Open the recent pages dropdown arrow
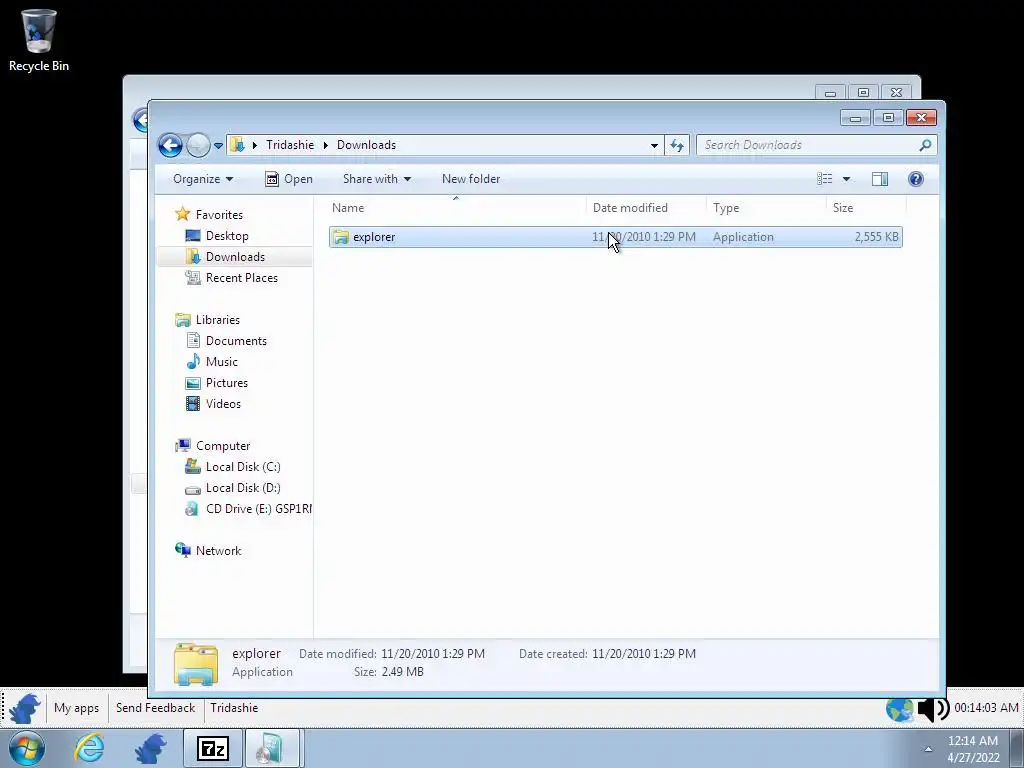The height and width of the screenshot is (768, 1024). [x=218, y=146]
